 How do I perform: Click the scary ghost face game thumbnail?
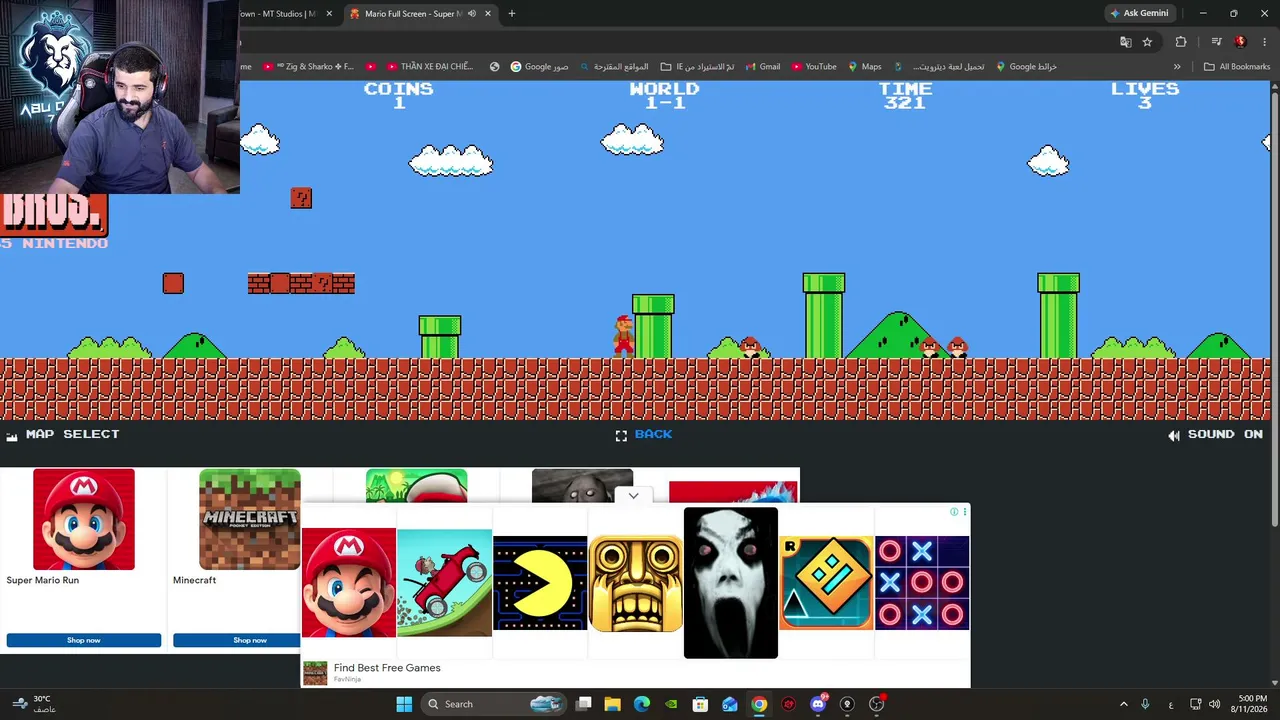(731, 583)
